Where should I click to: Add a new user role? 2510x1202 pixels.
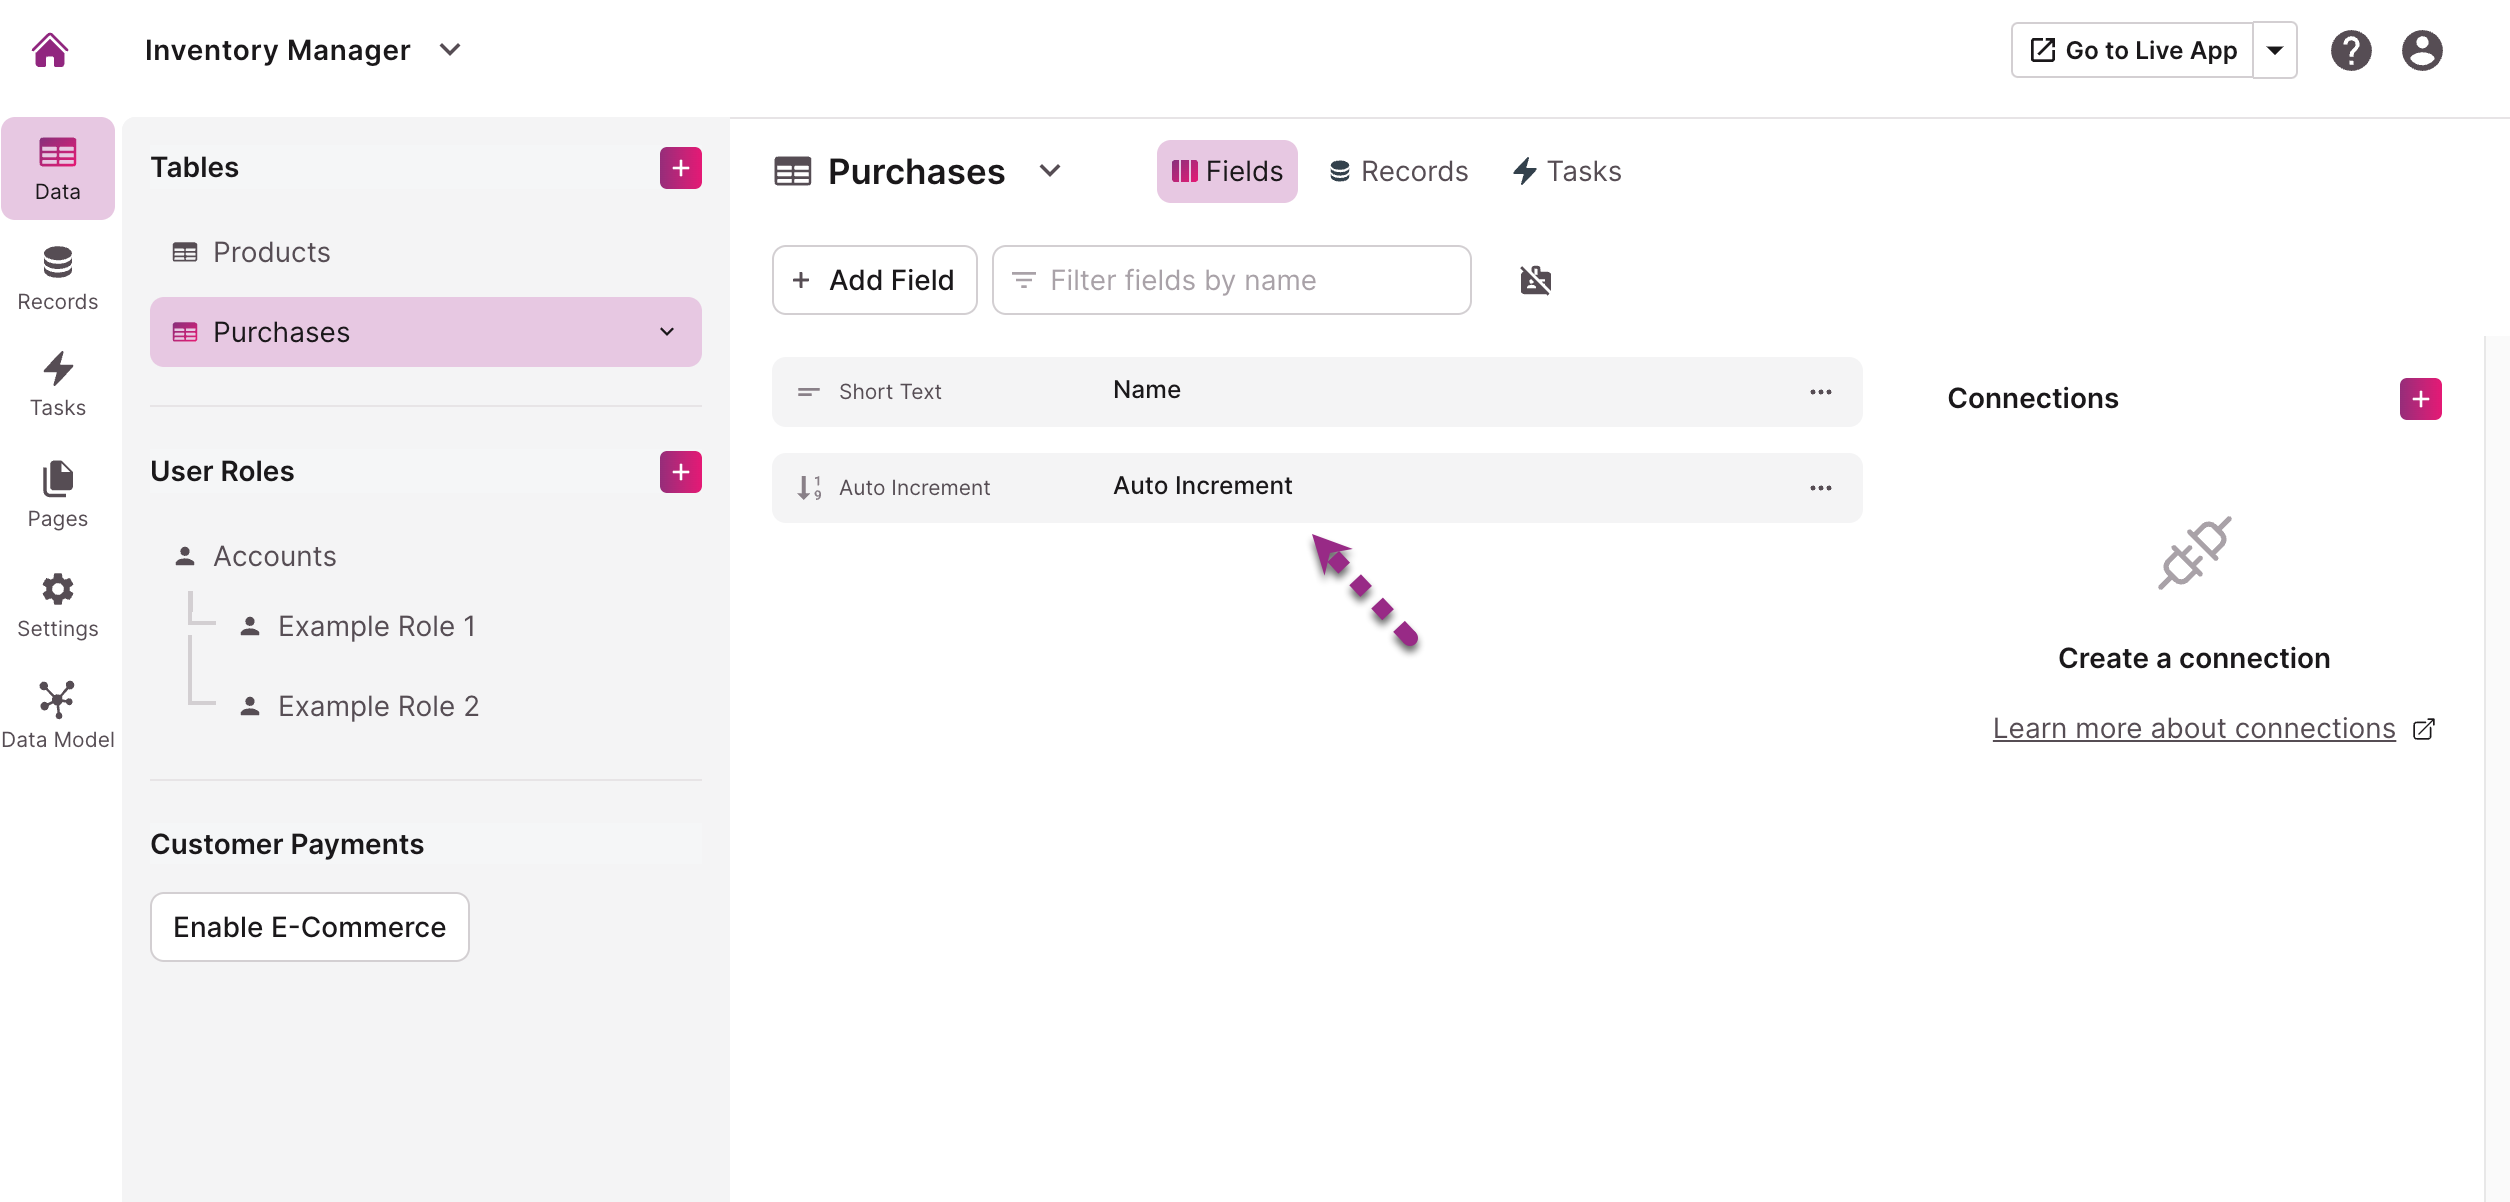coord(681,472)
